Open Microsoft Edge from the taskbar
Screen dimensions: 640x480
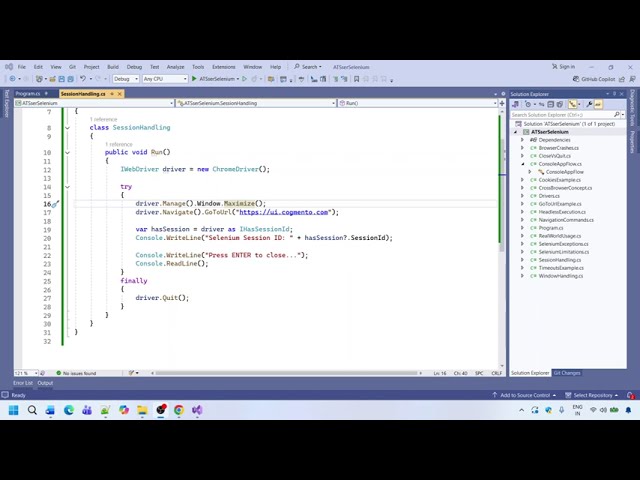[x=69, y=410]
